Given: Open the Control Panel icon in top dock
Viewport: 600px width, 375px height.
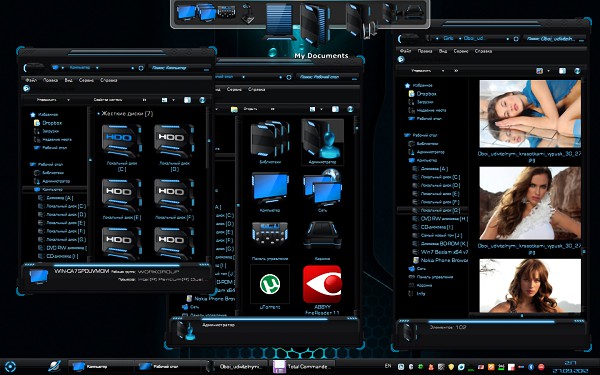Looking at the screenshot, I should pyautogui.click(x=227, y=11).
